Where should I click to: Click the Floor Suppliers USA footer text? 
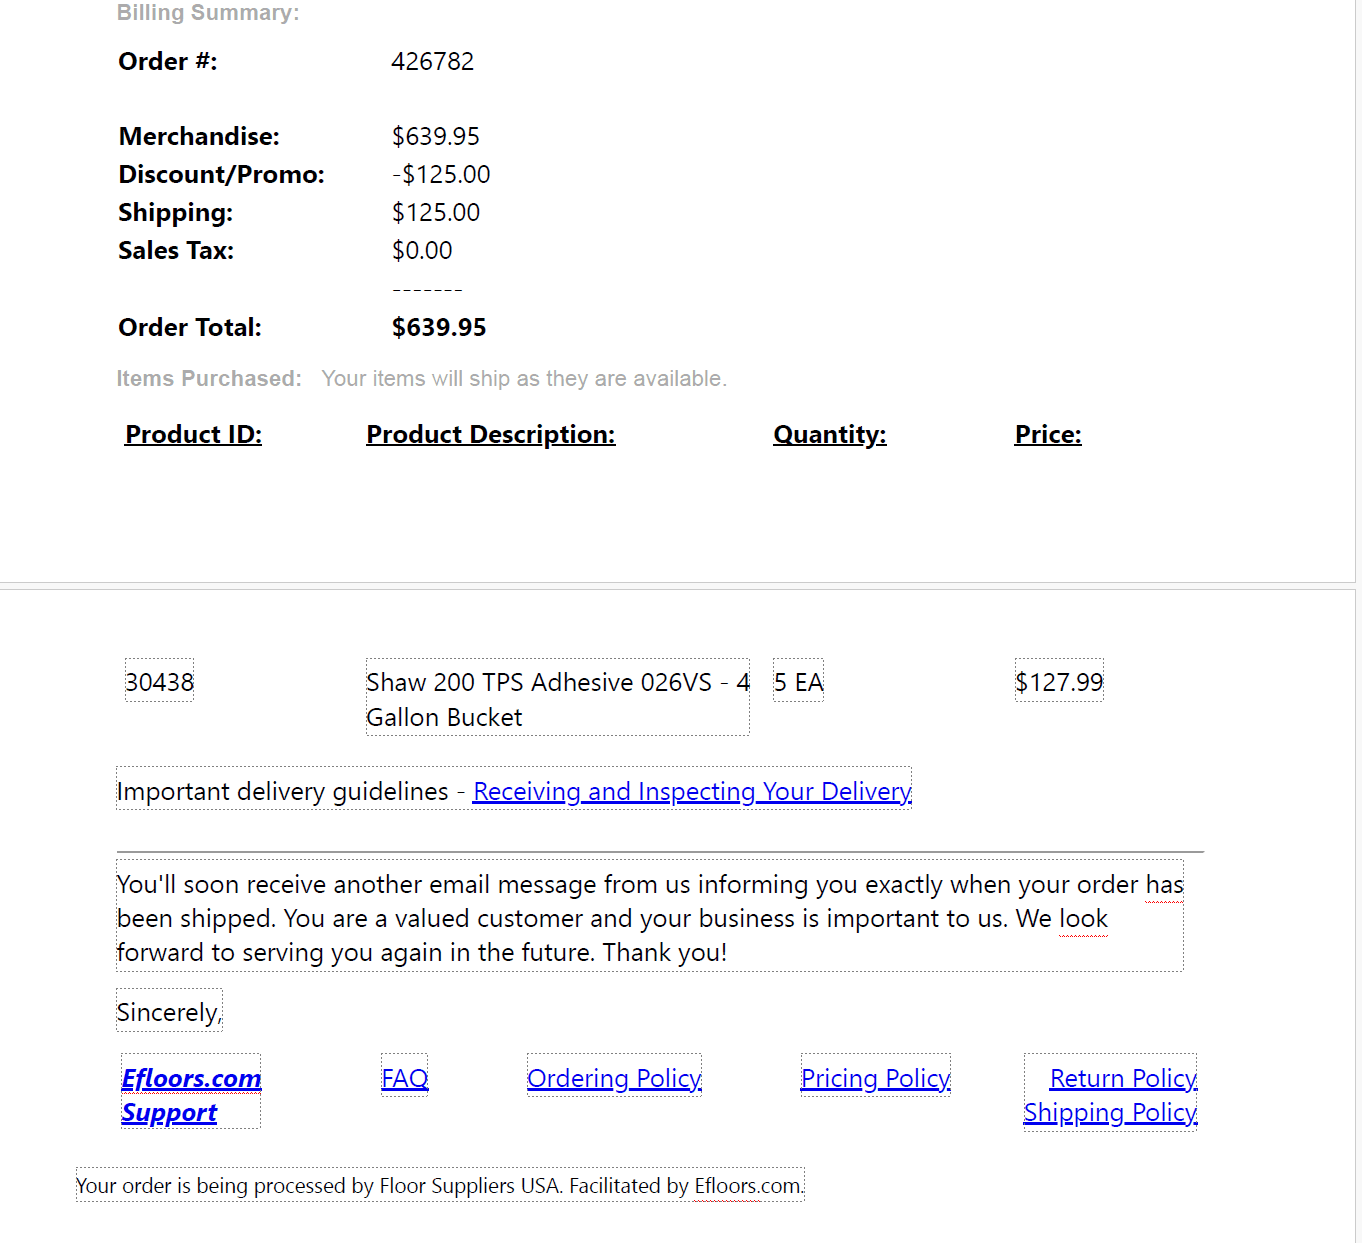[469, 1185]
